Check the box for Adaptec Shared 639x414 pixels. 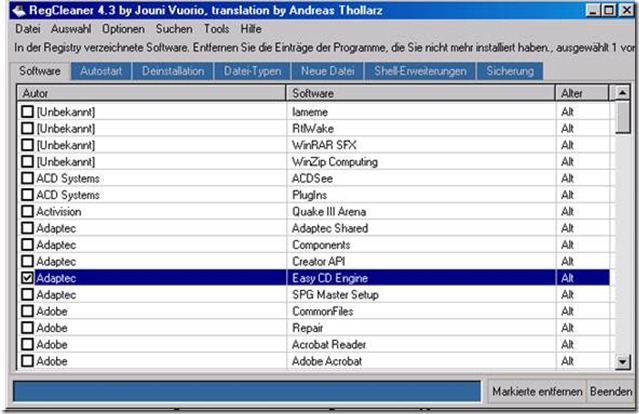point(27,228)
